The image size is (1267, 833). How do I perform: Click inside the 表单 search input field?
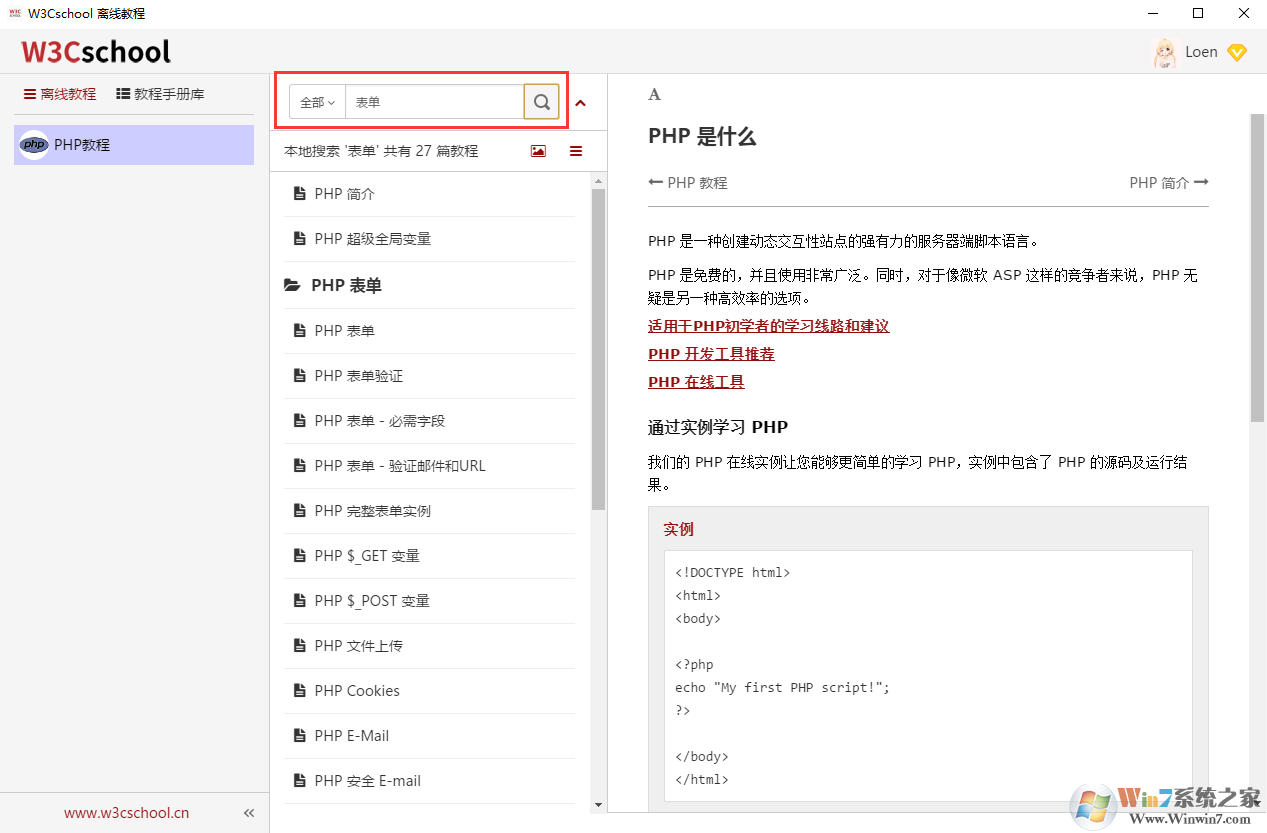pyautogui.click(x=430, y=101)
